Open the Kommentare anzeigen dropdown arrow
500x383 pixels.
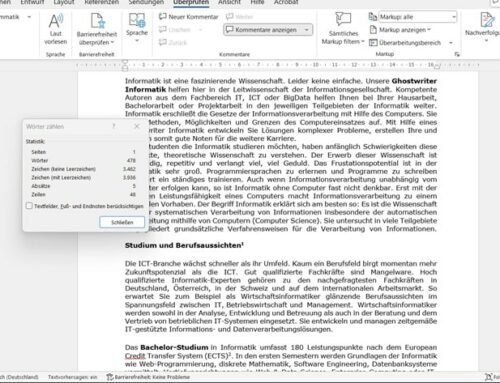coord(307,30)
